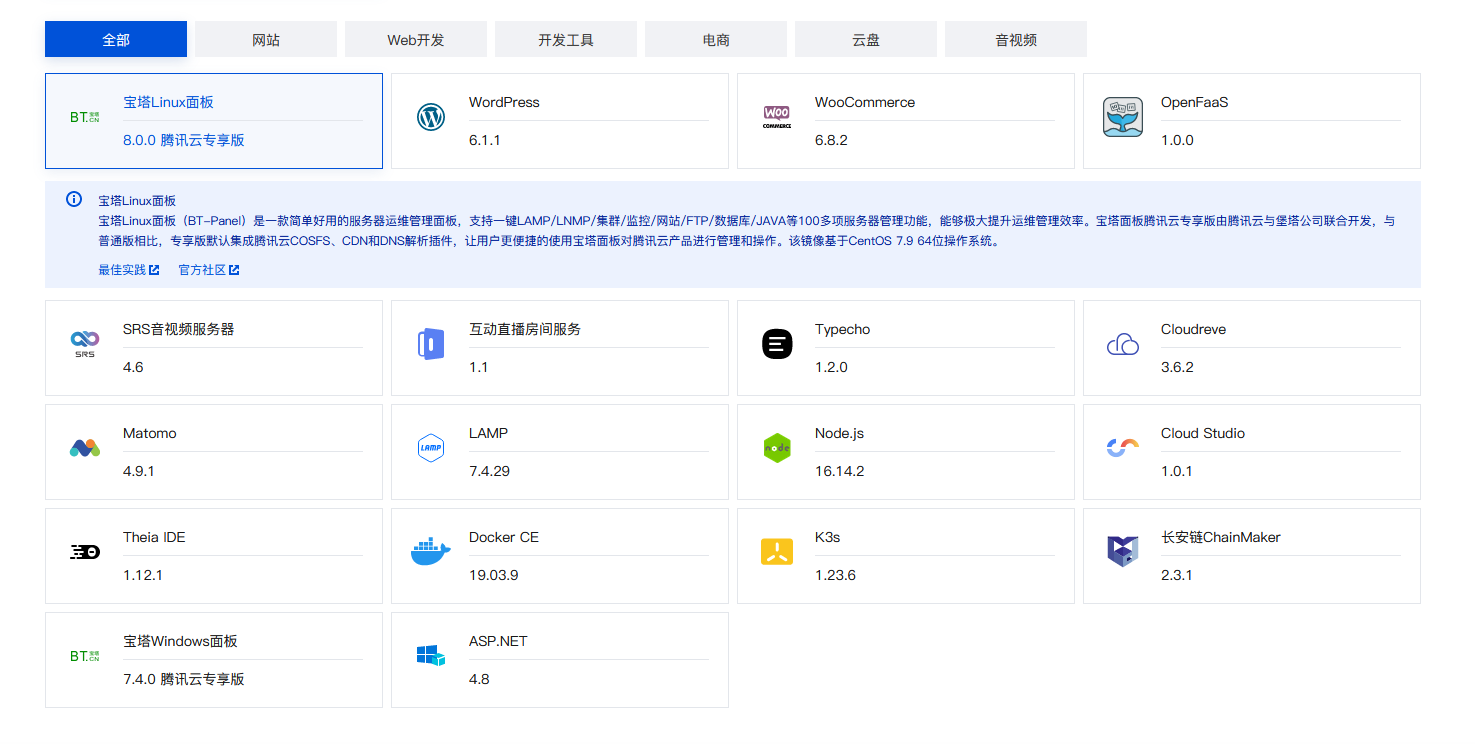Click the ASP.NET Windows logo icon
Screen dimensions: 1475x744
click(x=430, y=656)
